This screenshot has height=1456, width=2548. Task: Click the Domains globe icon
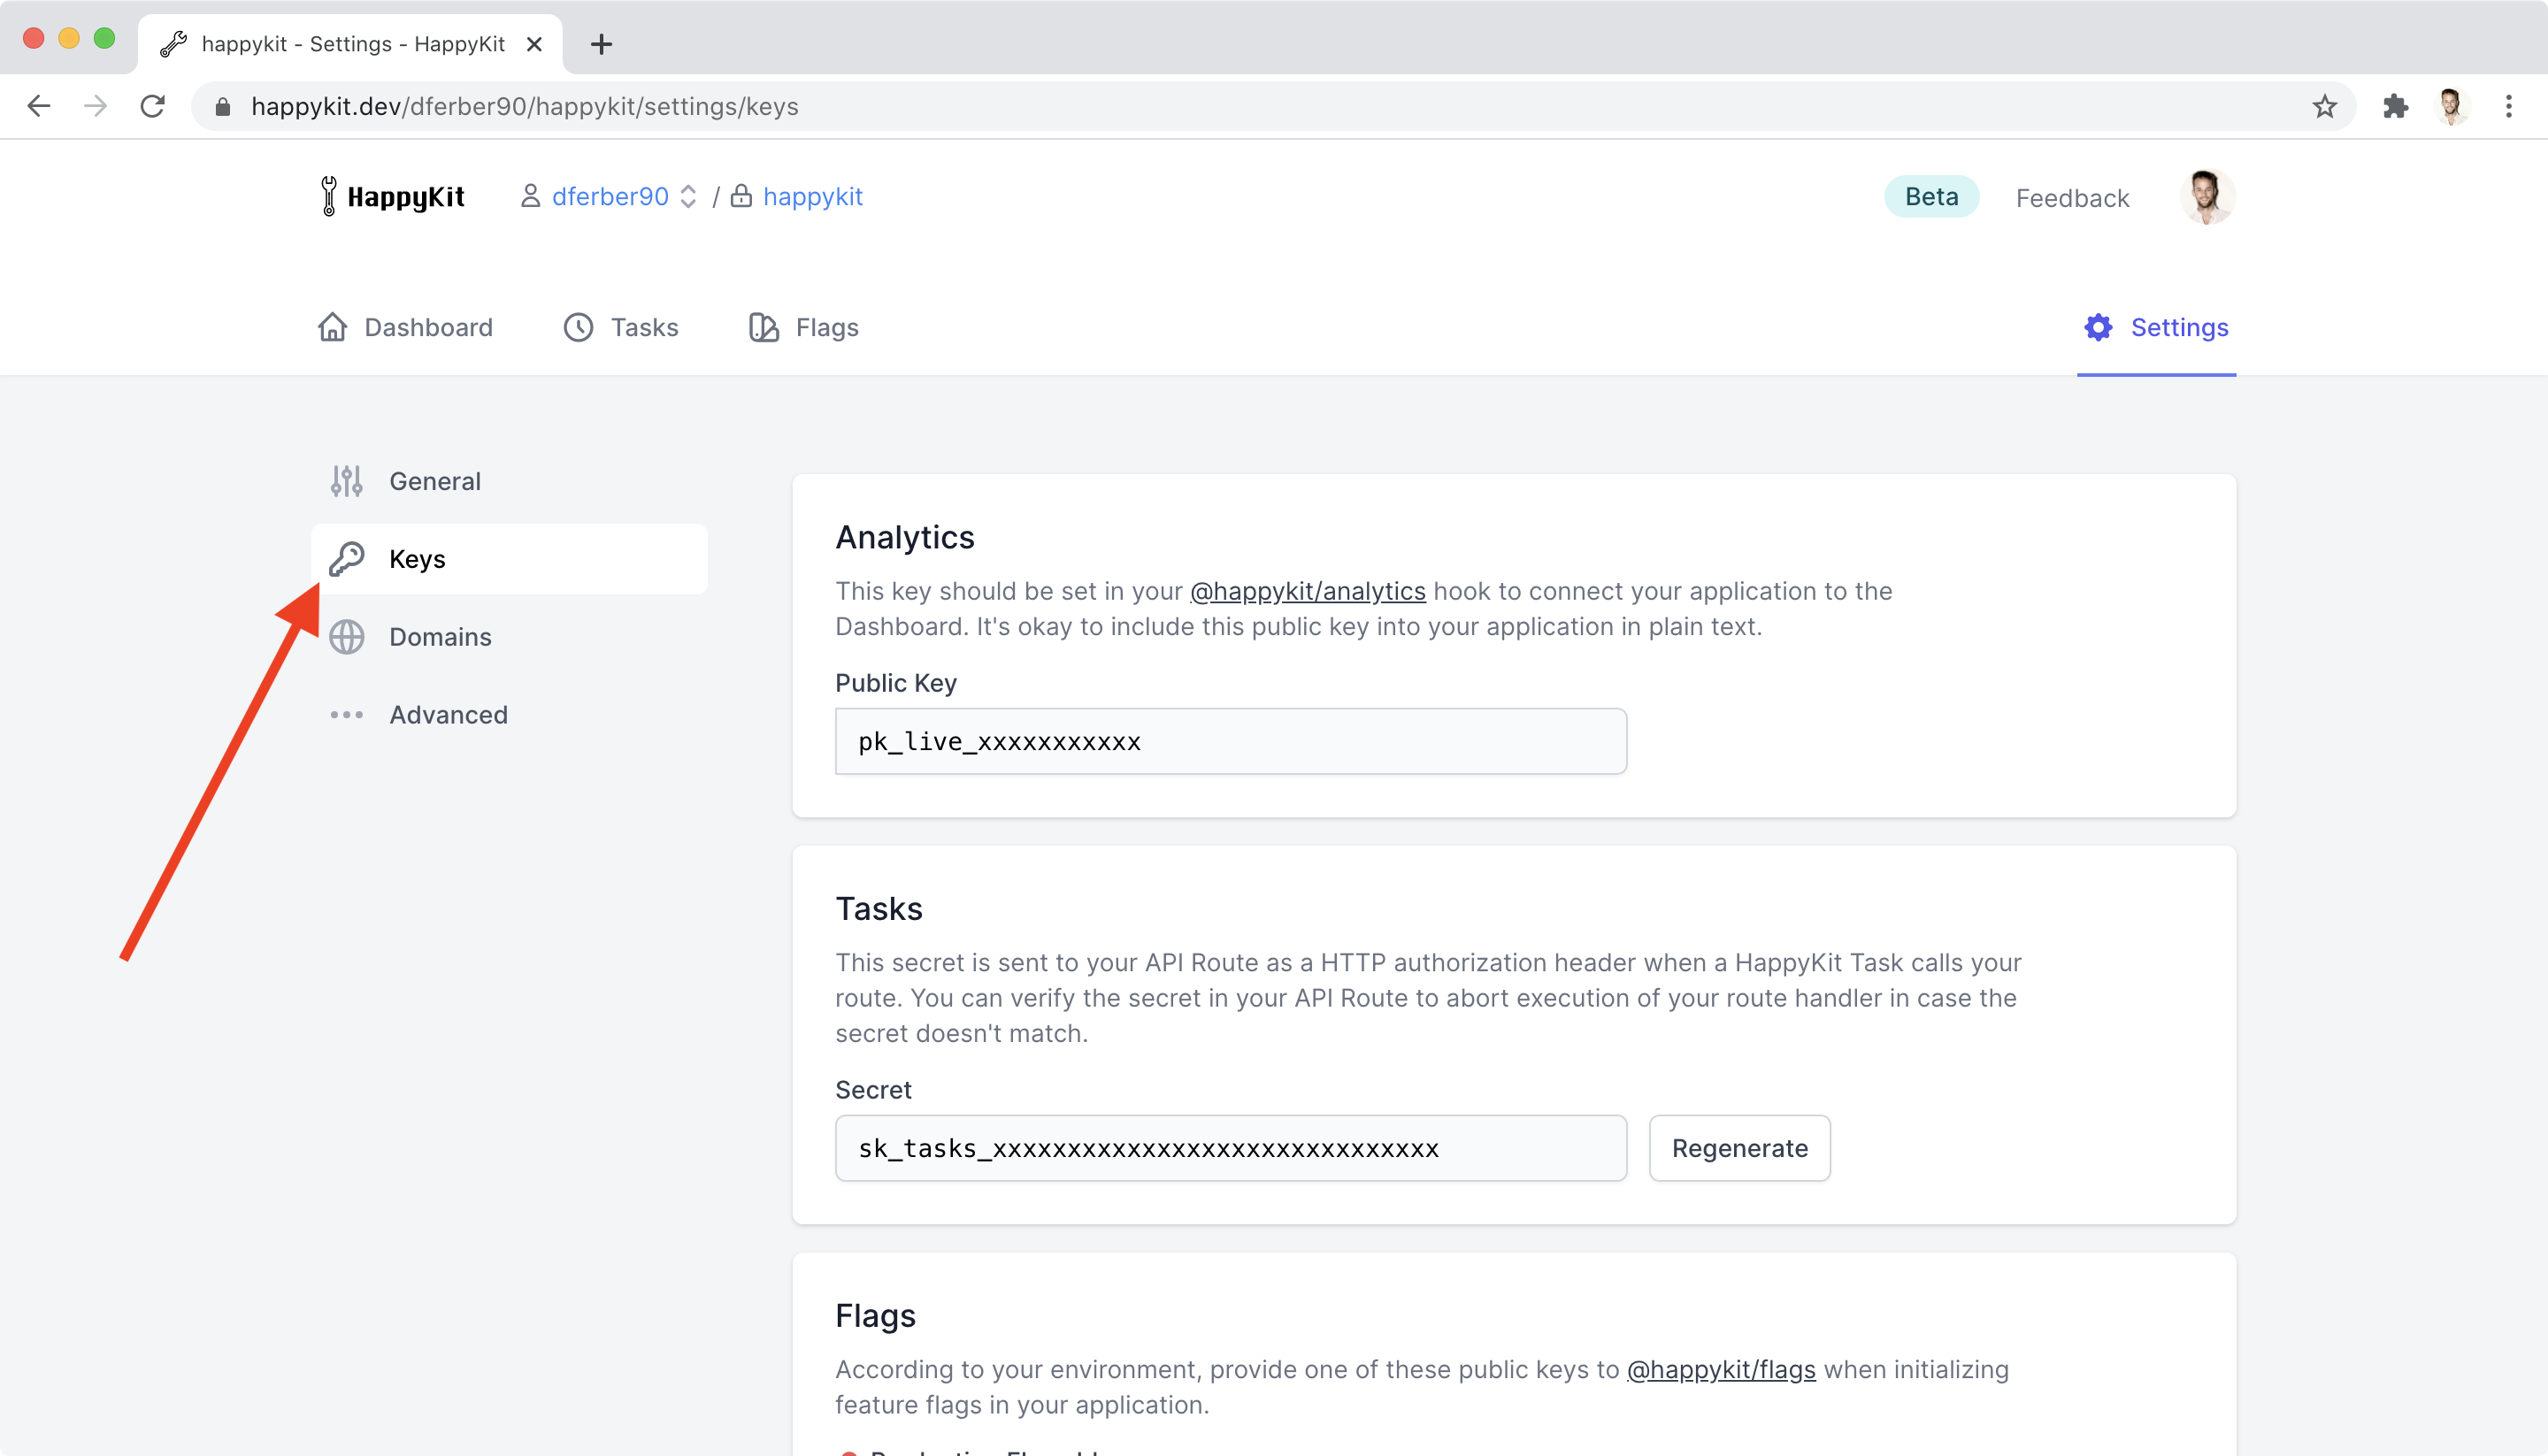pos(347,637)
